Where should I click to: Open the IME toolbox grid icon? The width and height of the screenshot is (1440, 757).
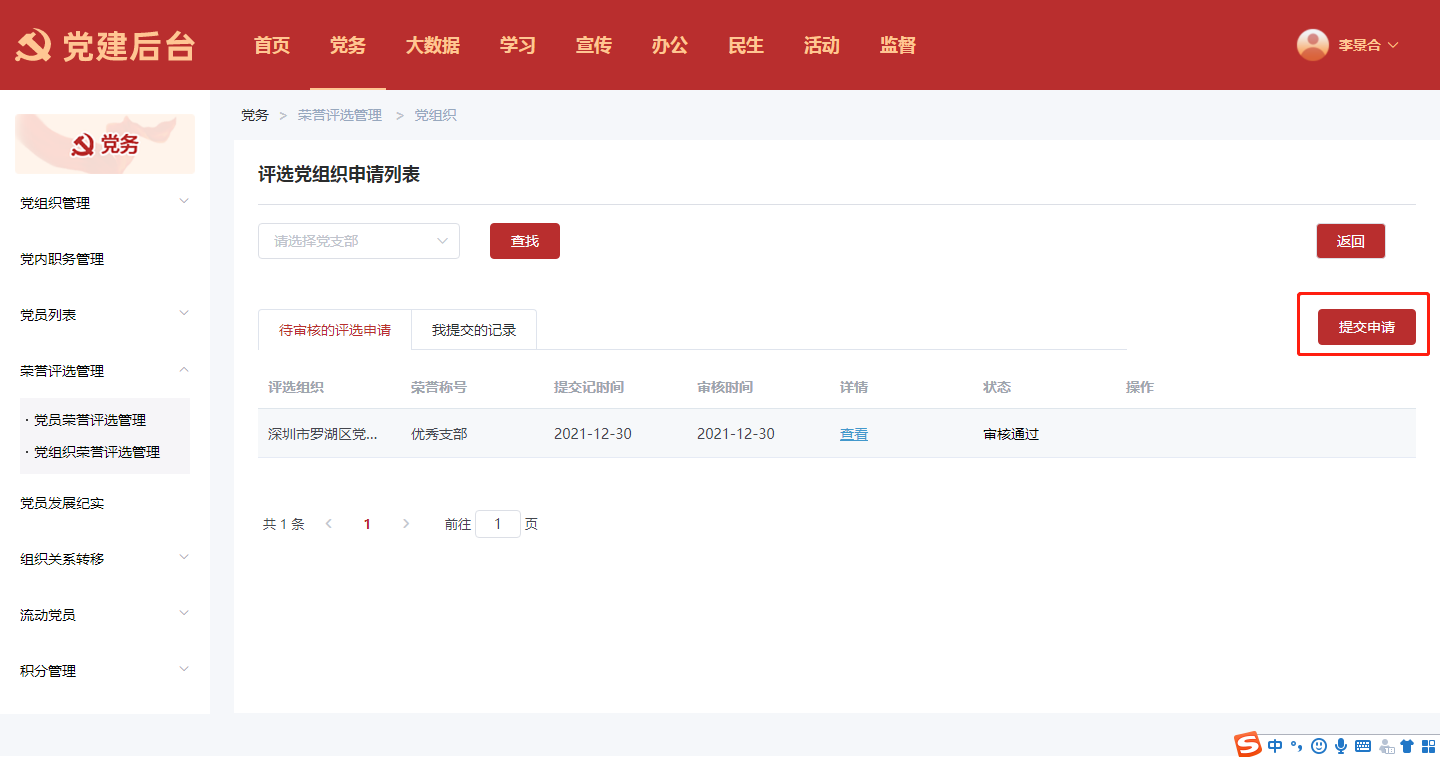pyautogui.click(x=1428, y=746)
